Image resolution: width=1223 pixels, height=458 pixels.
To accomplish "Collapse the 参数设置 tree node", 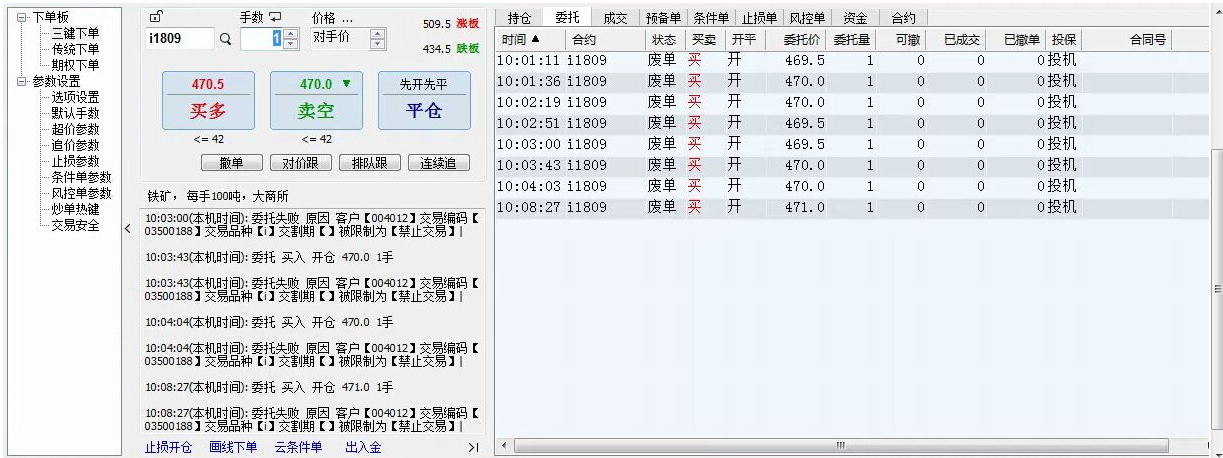I will coord(22,81).
